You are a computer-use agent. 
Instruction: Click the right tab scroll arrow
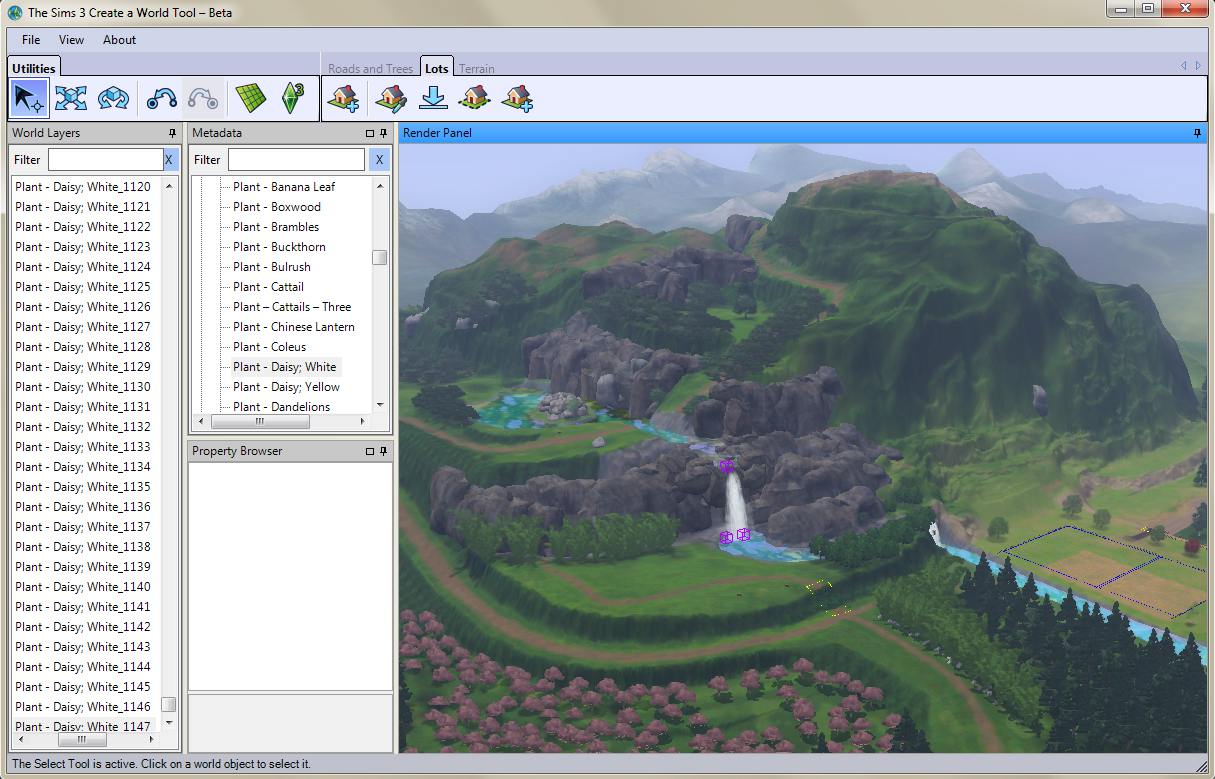1198,65
